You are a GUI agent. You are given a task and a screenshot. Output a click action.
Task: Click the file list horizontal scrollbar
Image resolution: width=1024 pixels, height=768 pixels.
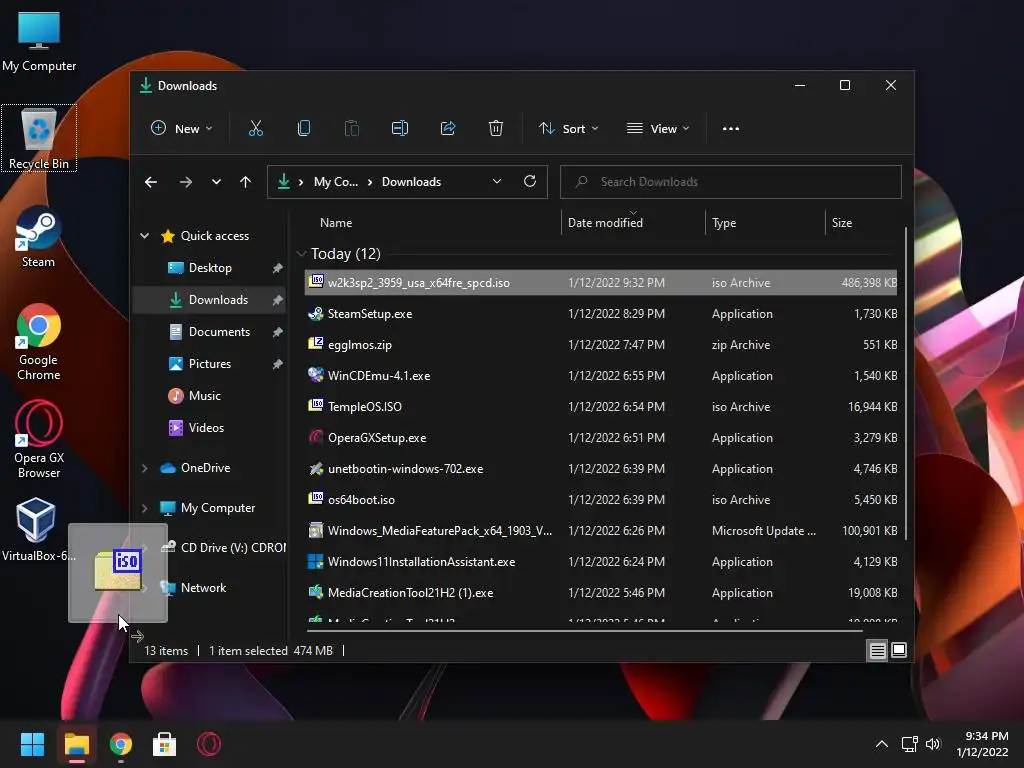click(x=584, y=631)
